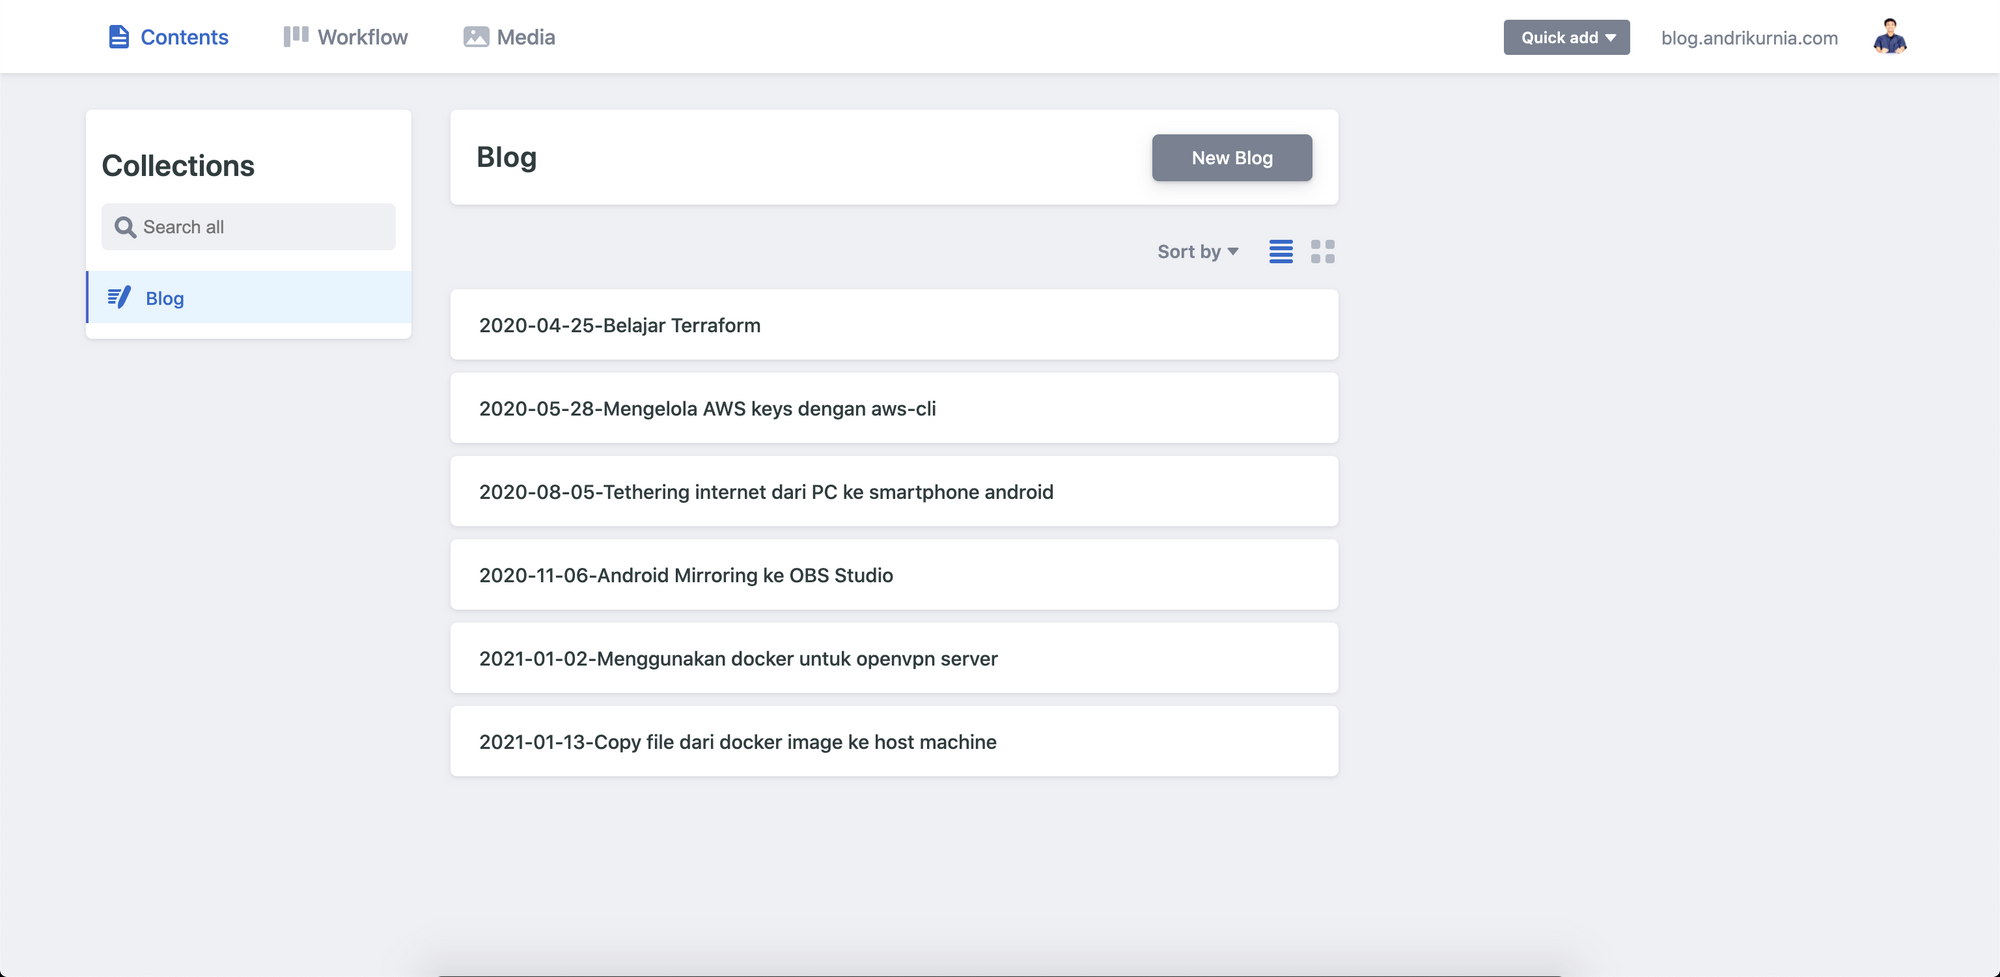
Task: Open the AWS keys dengan aws-cli post
Action: (x=893, y=408)
